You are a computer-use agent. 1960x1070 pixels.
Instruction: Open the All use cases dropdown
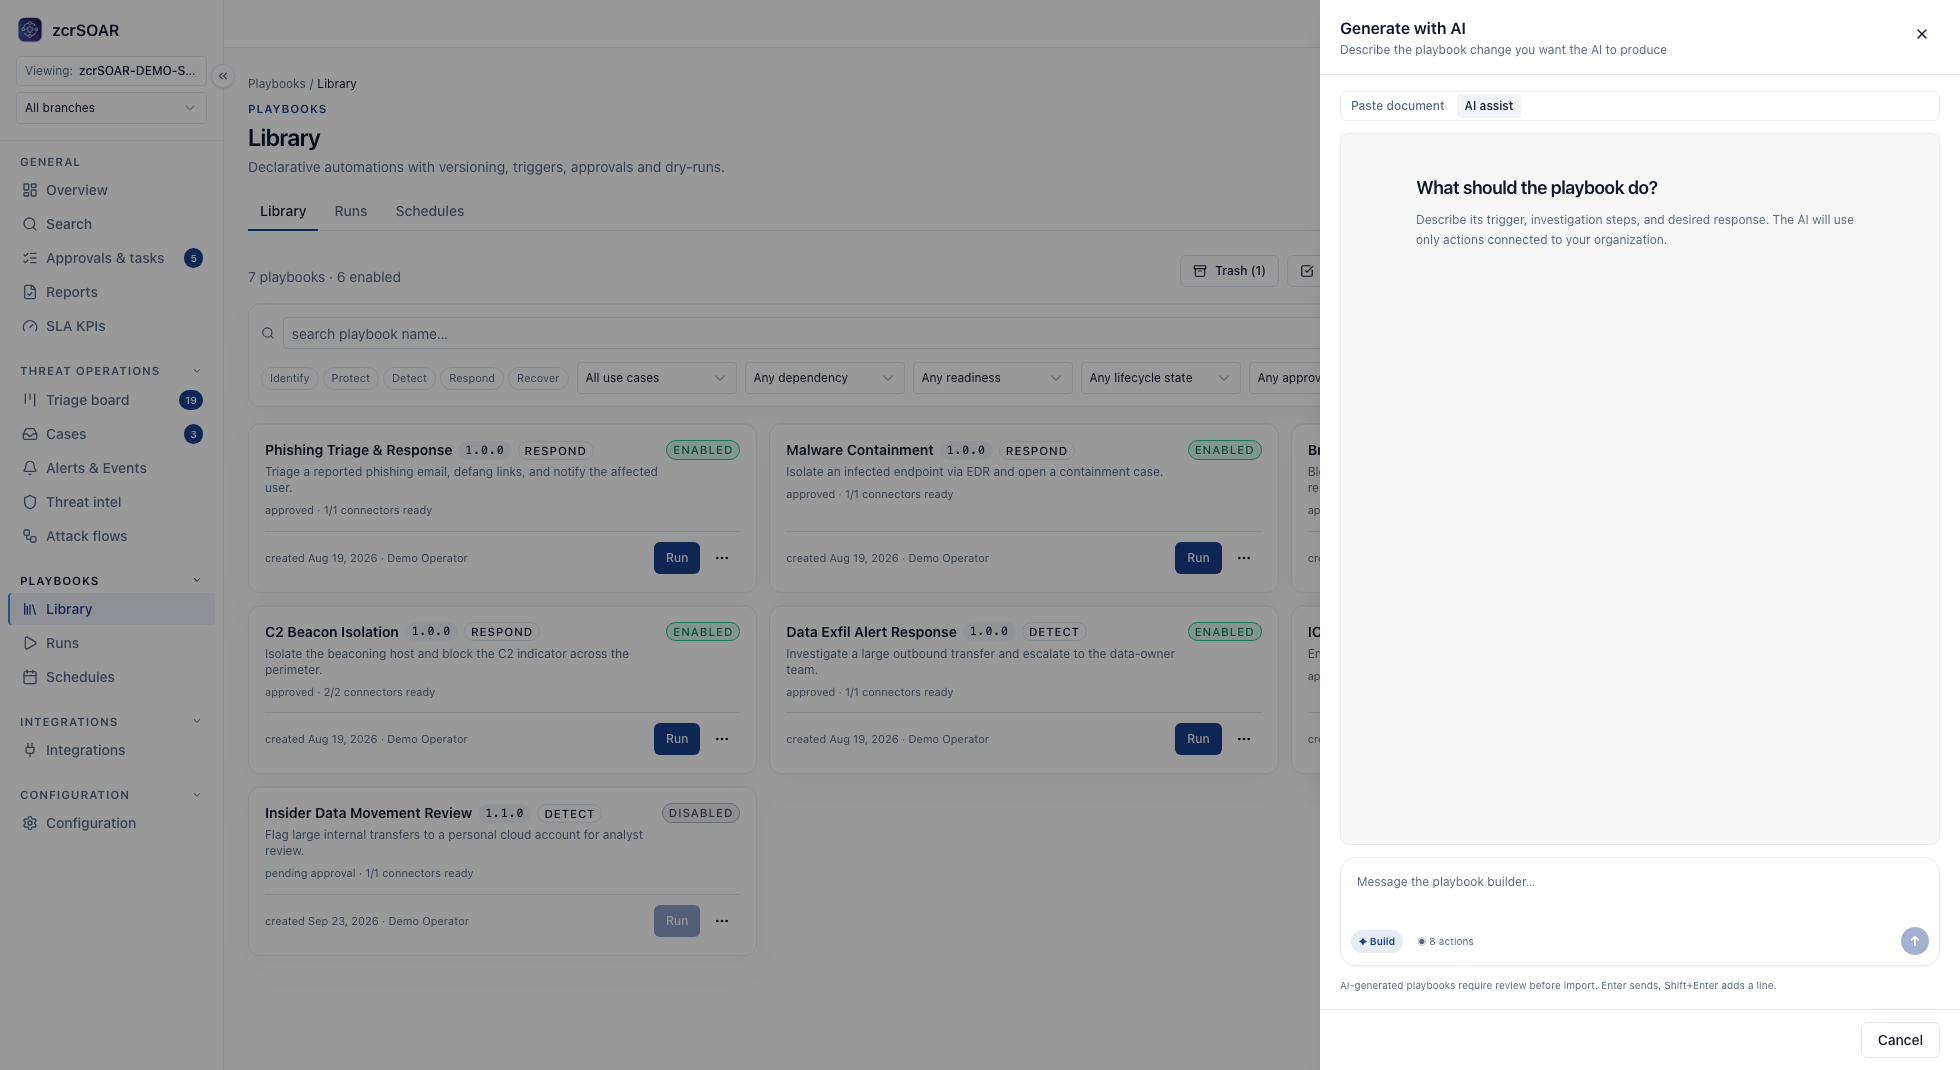point(656,378)
